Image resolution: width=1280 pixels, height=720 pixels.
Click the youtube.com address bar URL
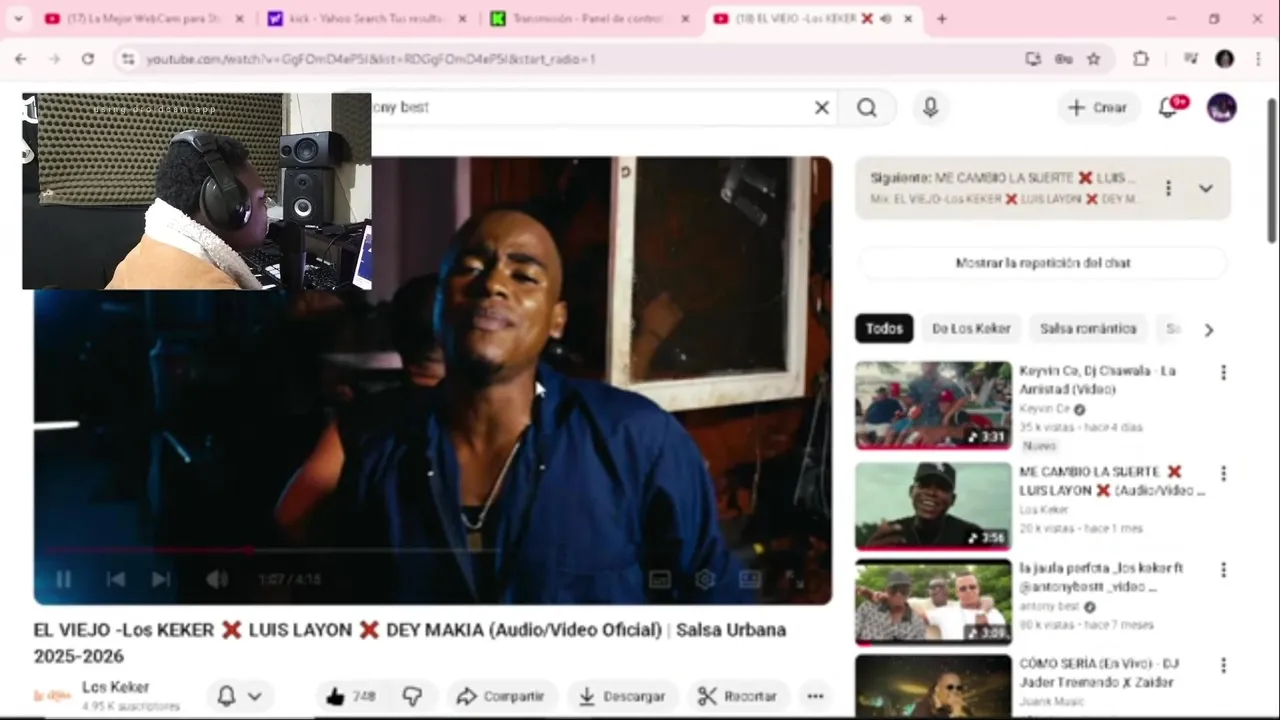point(371,59)
